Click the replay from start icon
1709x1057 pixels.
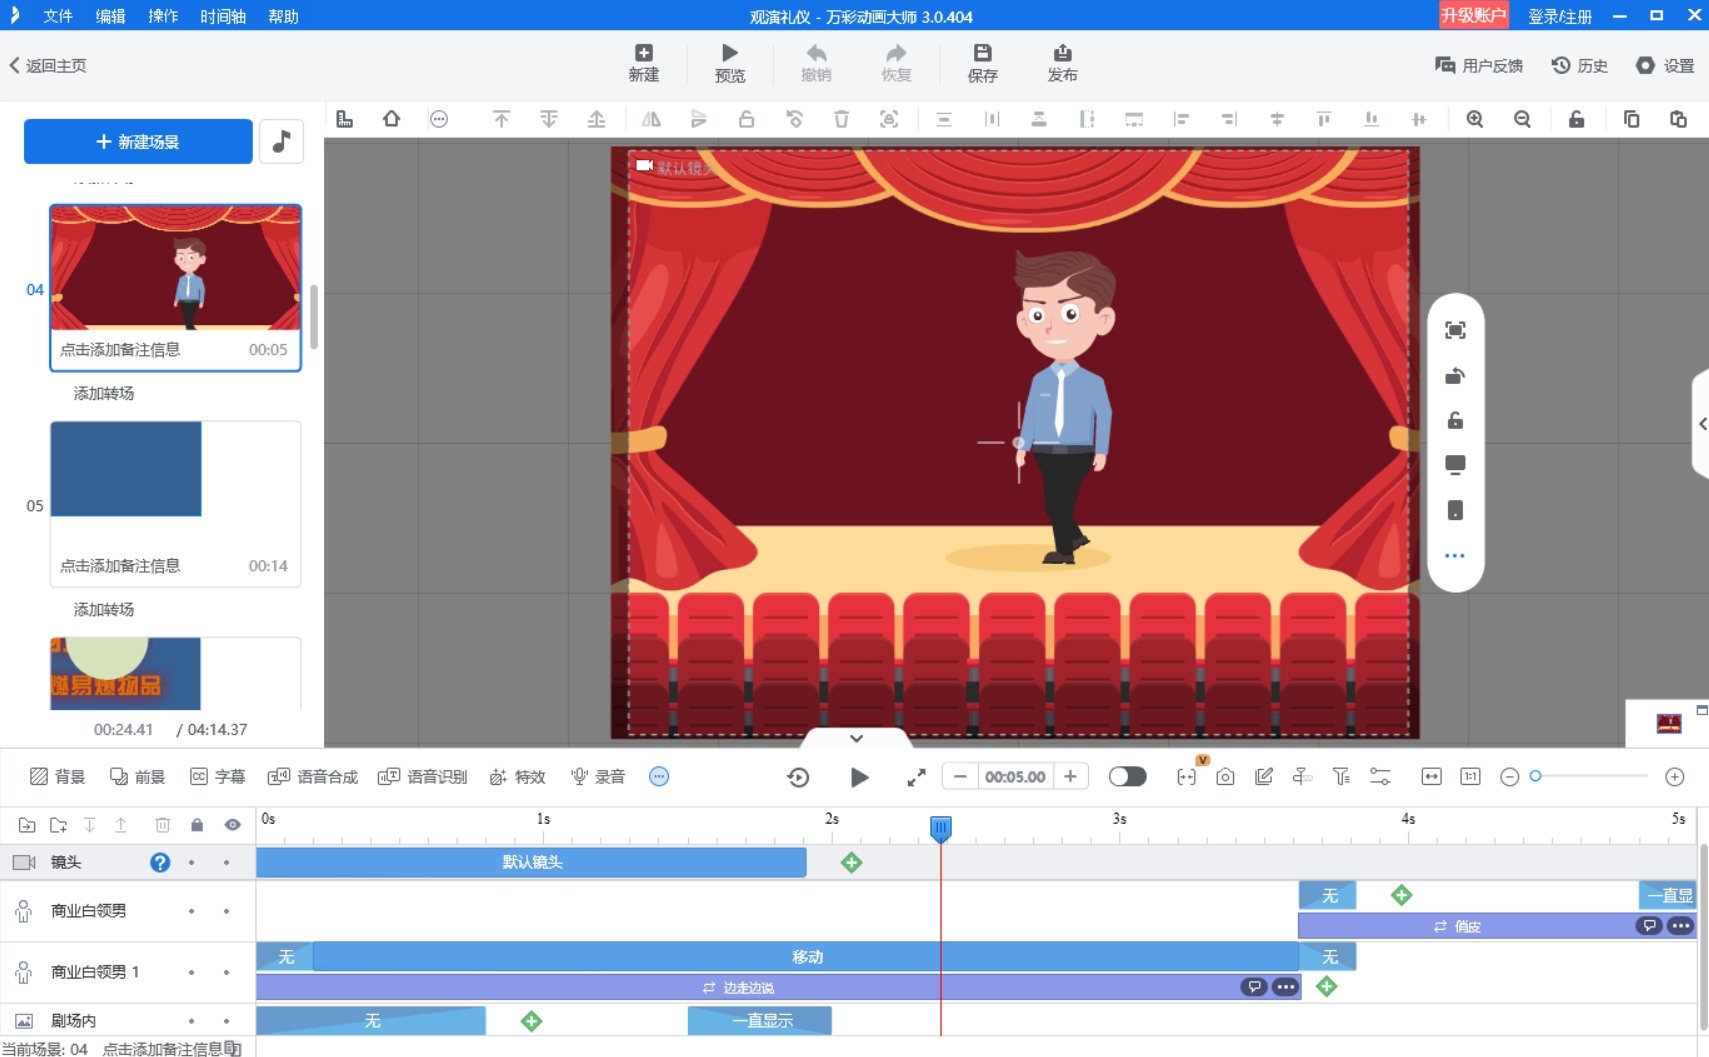point(798,777)
